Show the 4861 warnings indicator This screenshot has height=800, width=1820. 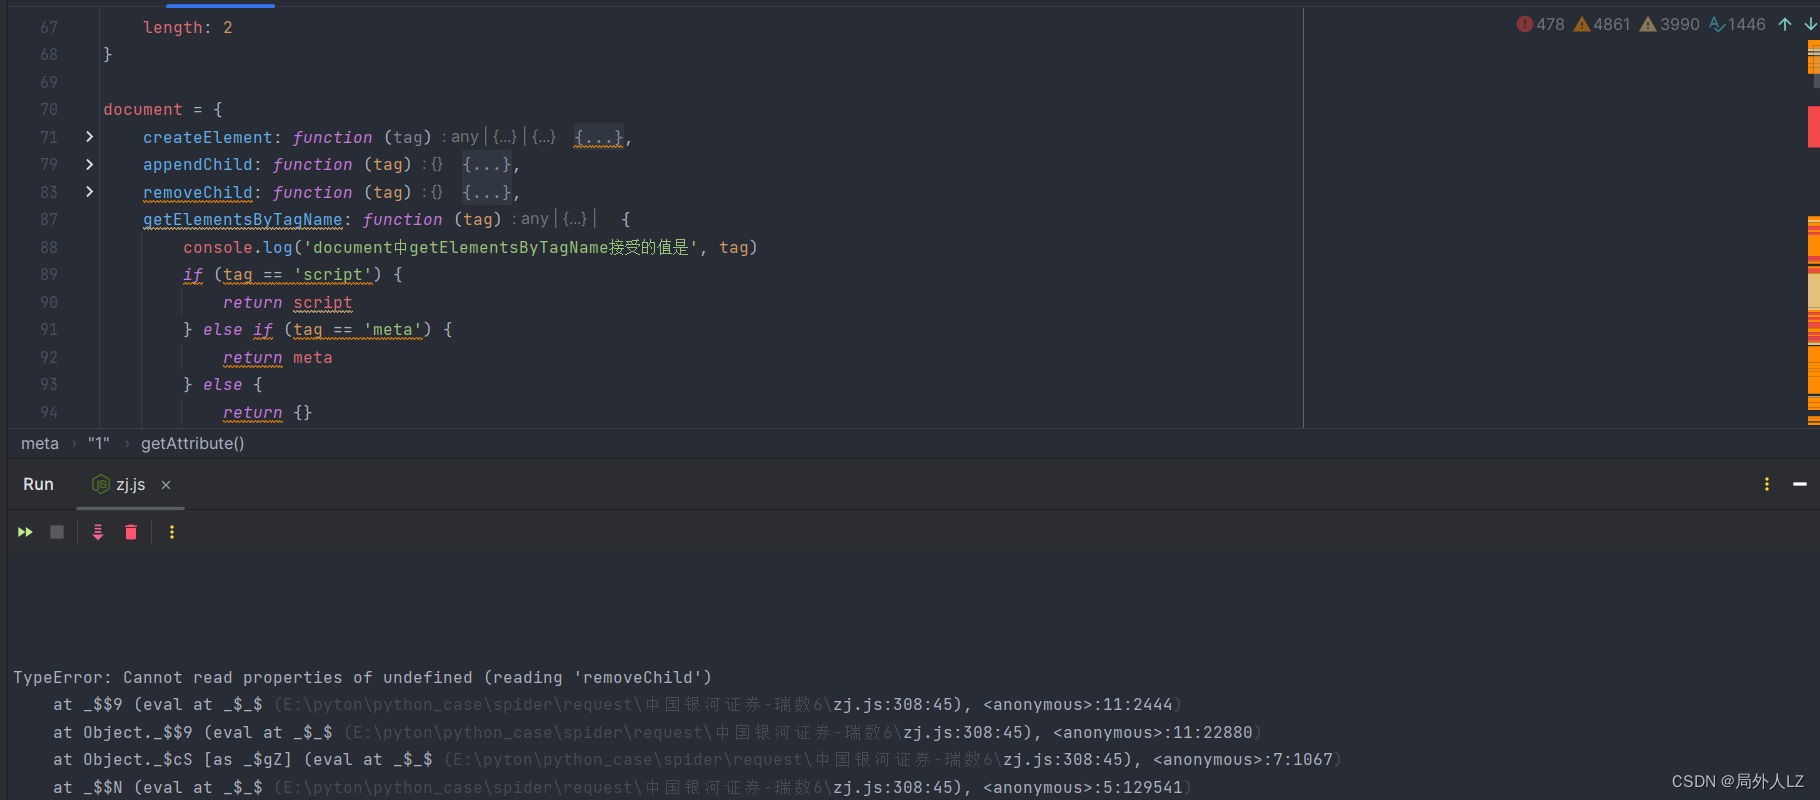(1602, 24)
